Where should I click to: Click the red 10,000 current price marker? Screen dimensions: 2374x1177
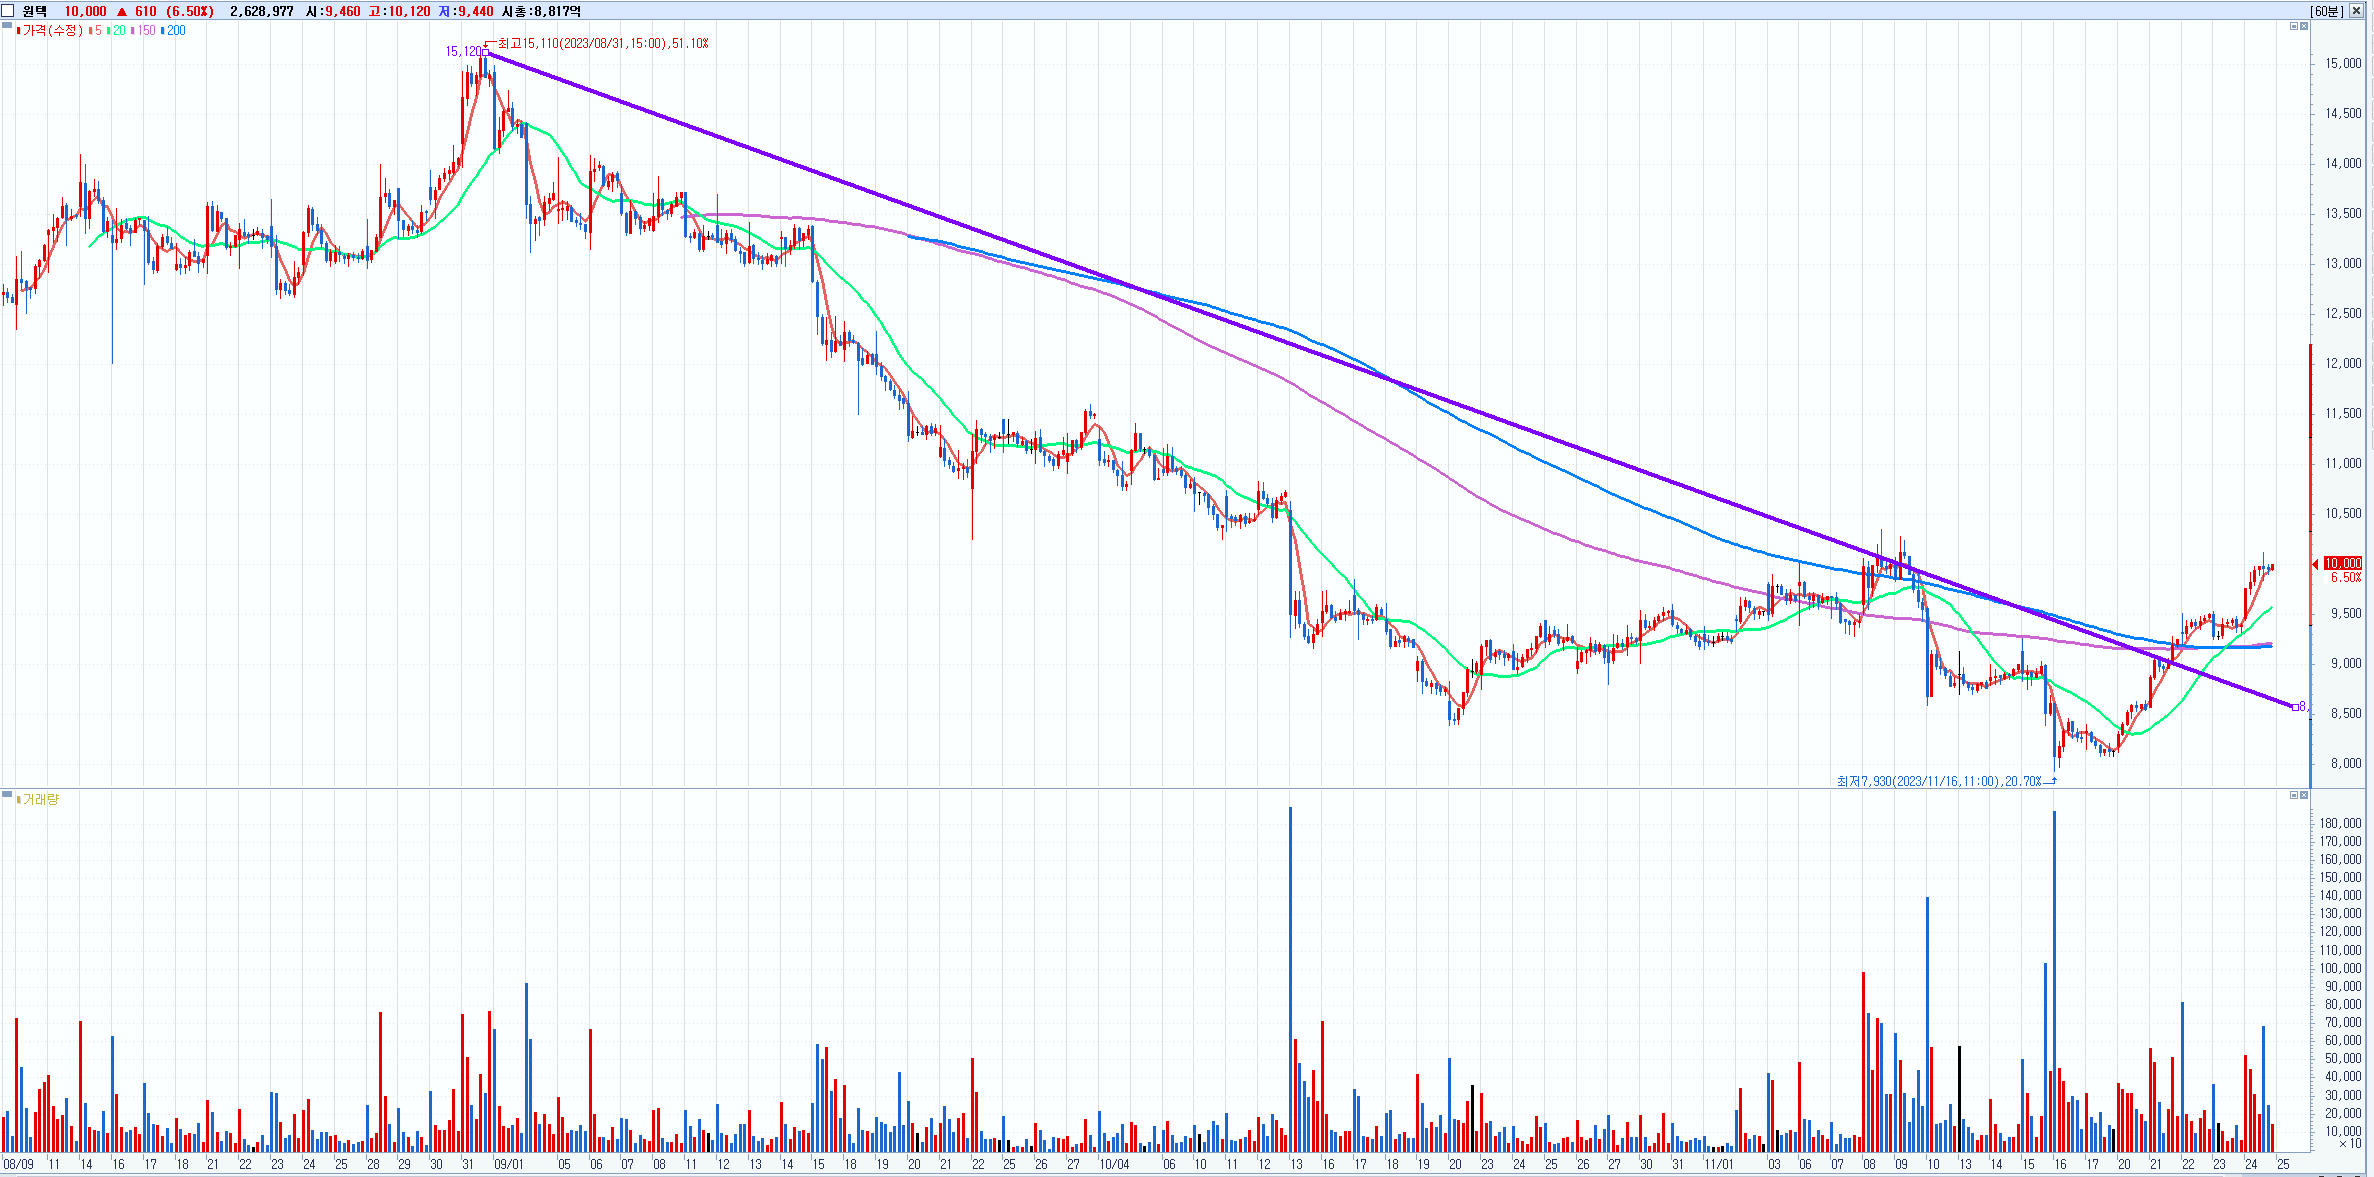click(2342, 563)
